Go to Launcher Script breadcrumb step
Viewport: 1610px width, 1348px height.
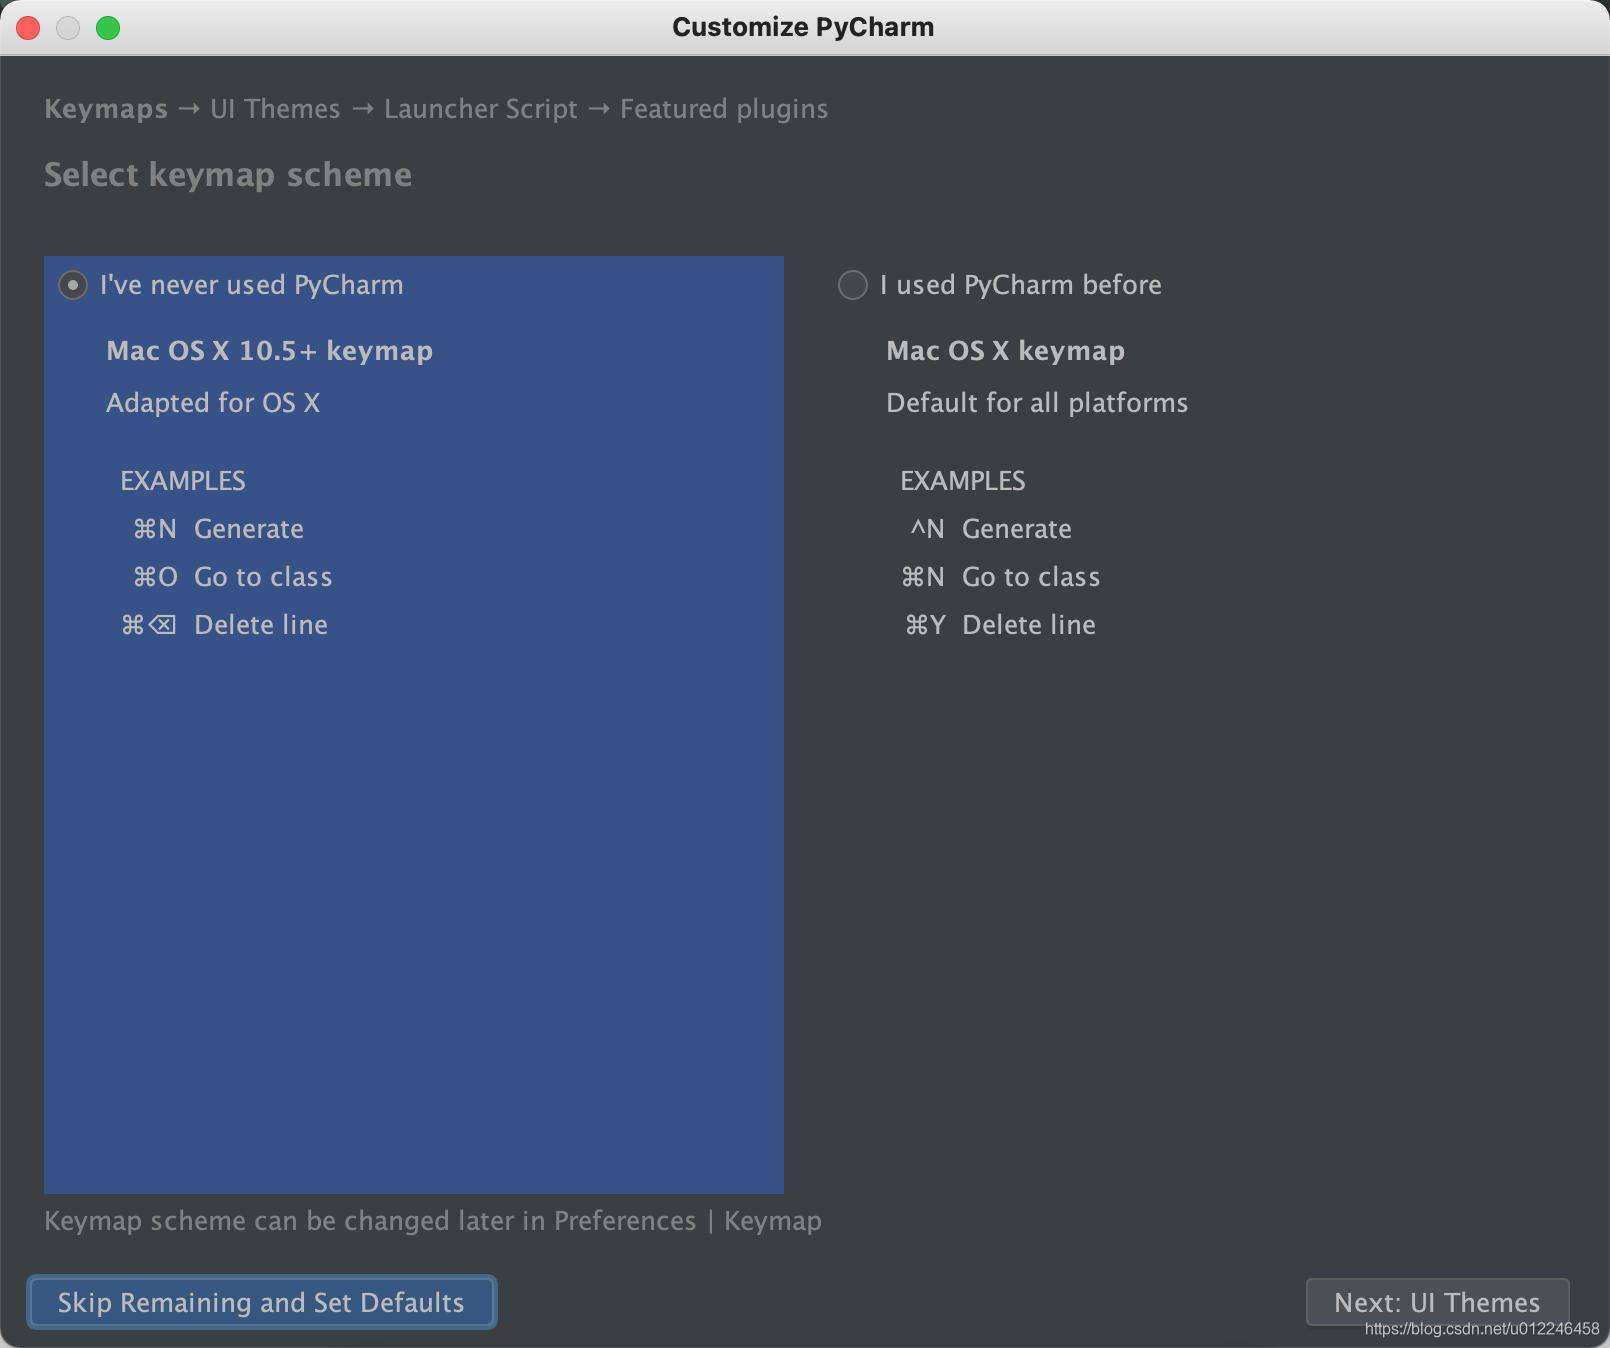(481, 109)
